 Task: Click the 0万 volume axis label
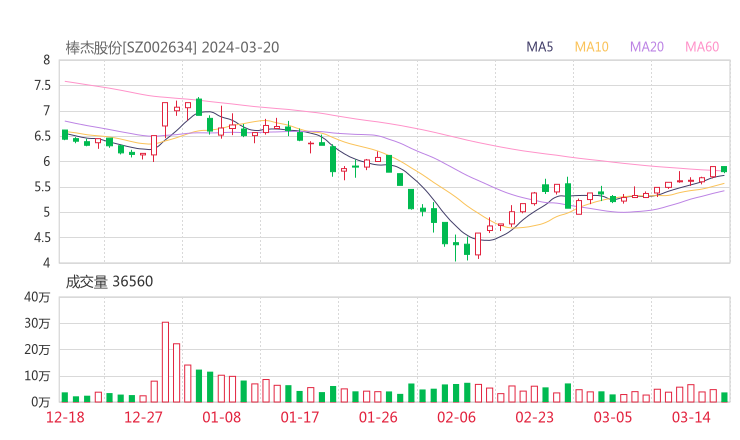[x=41, y=402]
